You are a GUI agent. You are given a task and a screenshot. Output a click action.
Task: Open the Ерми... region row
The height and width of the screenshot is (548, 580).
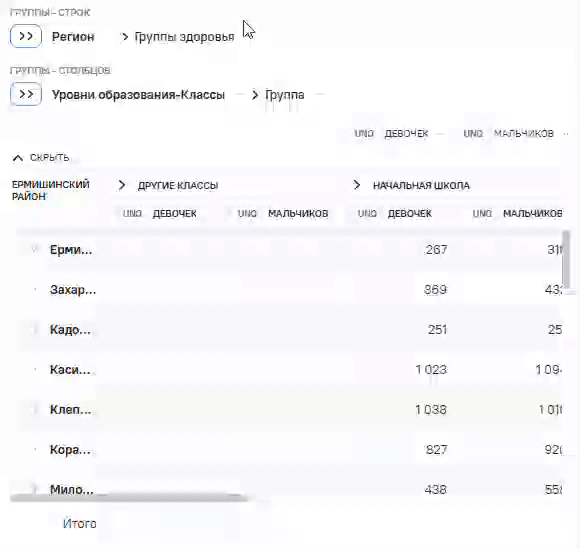(x=71, y=250)
